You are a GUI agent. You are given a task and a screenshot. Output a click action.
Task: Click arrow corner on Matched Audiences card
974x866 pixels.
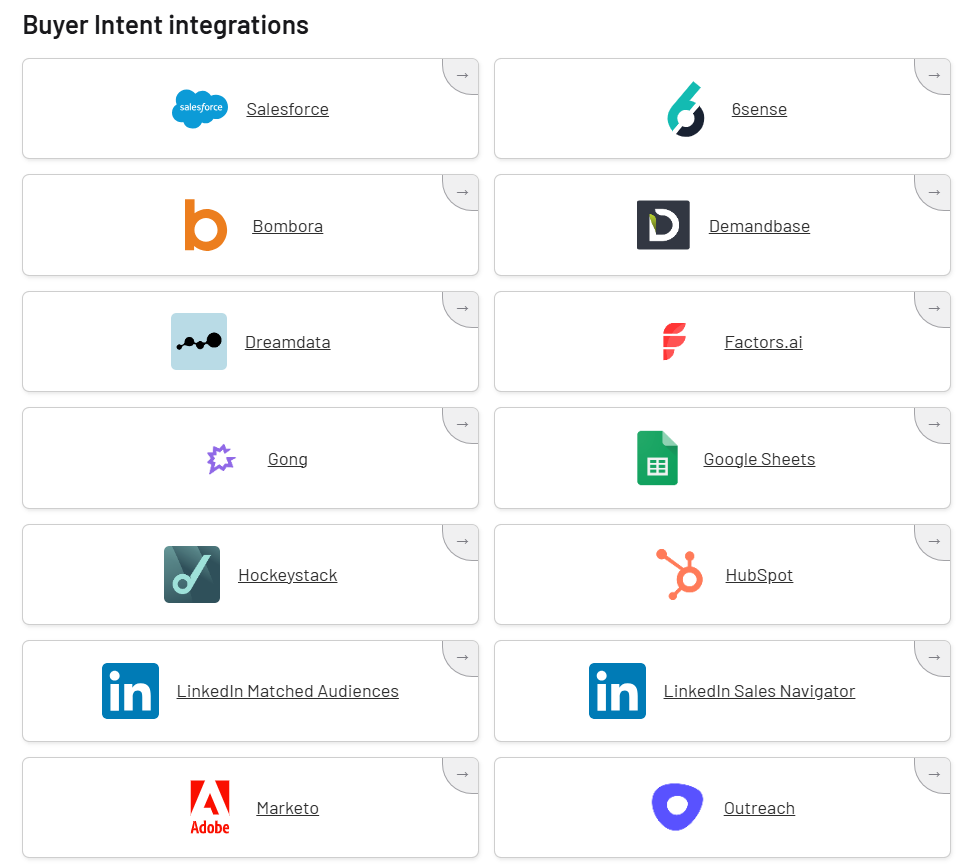tap(462, 657)
